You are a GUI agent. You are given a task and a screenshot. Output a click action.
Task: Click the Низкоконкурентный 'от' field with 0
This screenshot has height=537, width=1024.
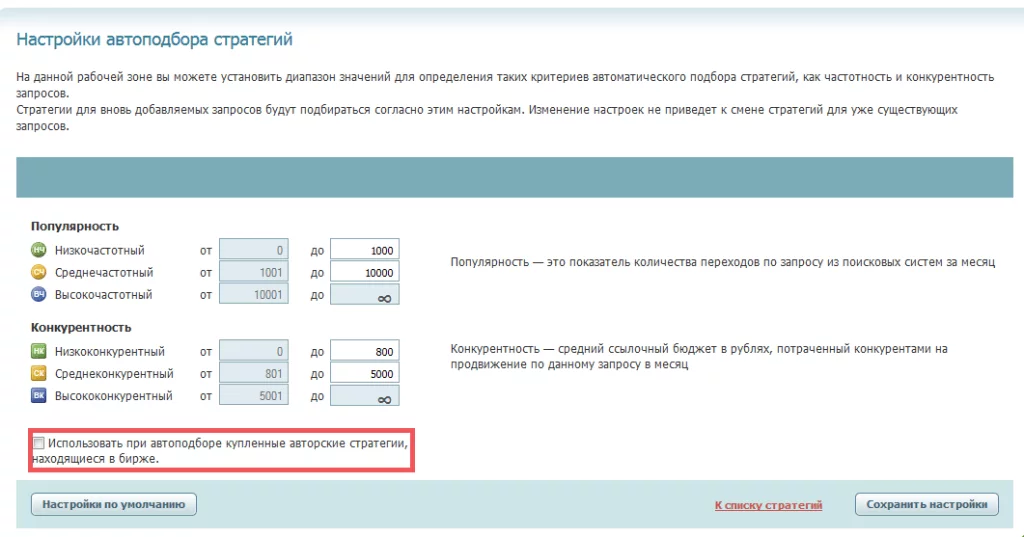[x=253, y=351]
